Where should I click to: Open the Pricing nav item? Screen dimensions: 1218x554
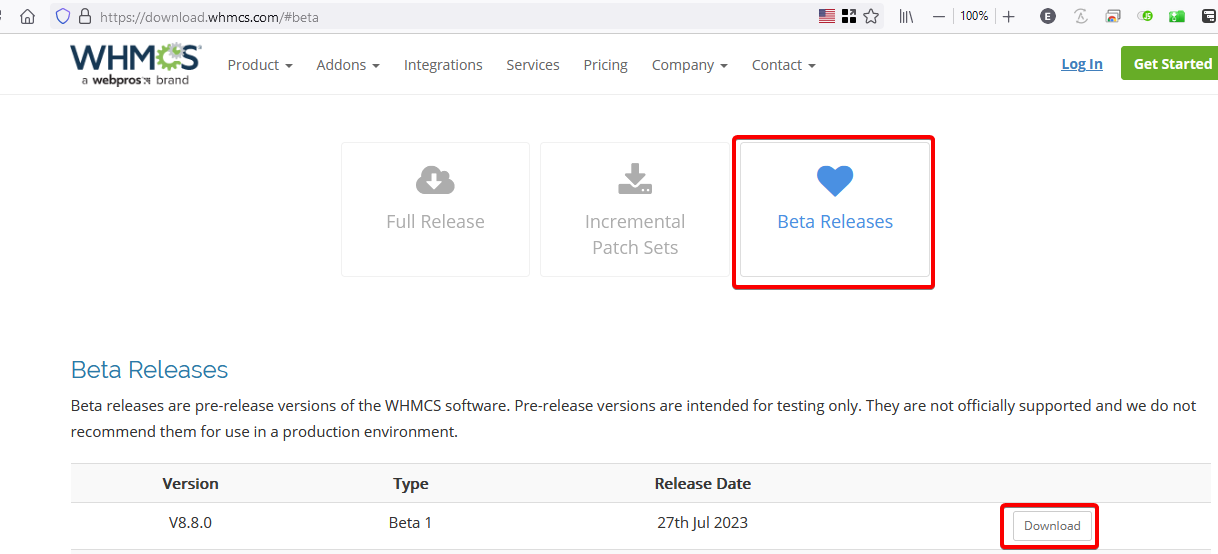(x=606, y=65)
